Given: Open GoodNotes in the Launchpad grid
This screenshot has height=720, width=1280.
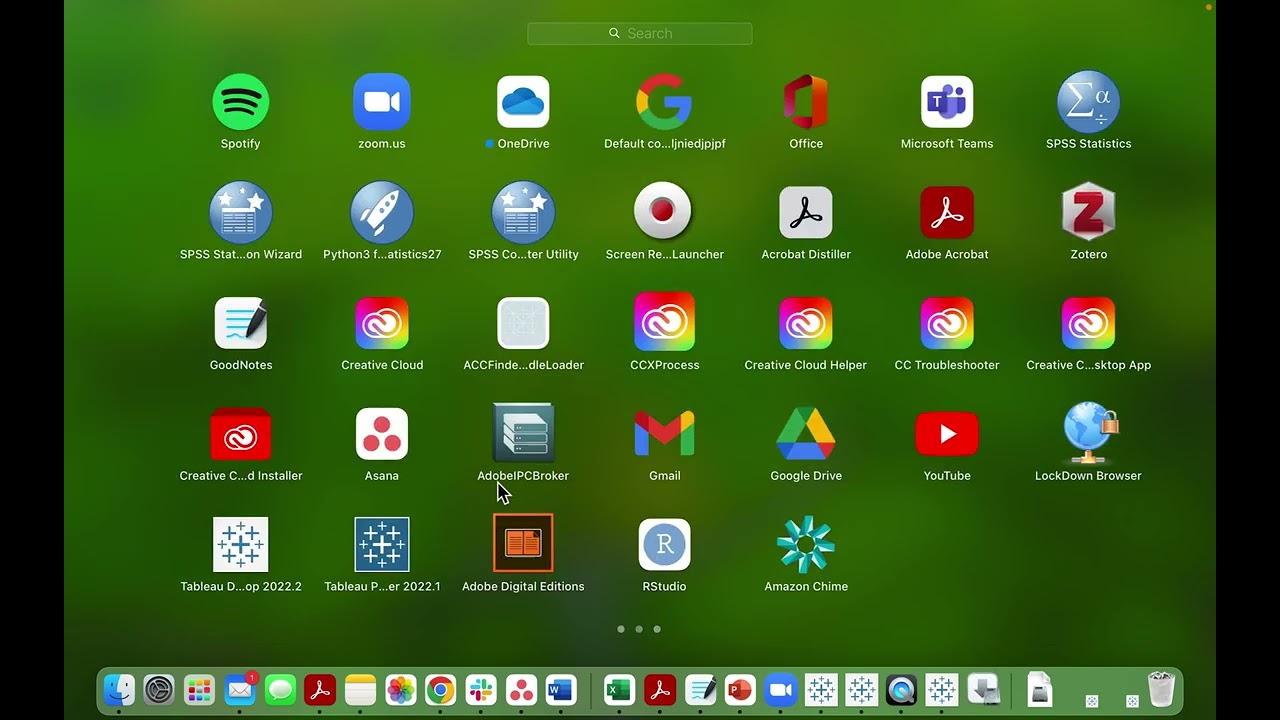Looking at the screenshot, I should [x=241, y=323].
